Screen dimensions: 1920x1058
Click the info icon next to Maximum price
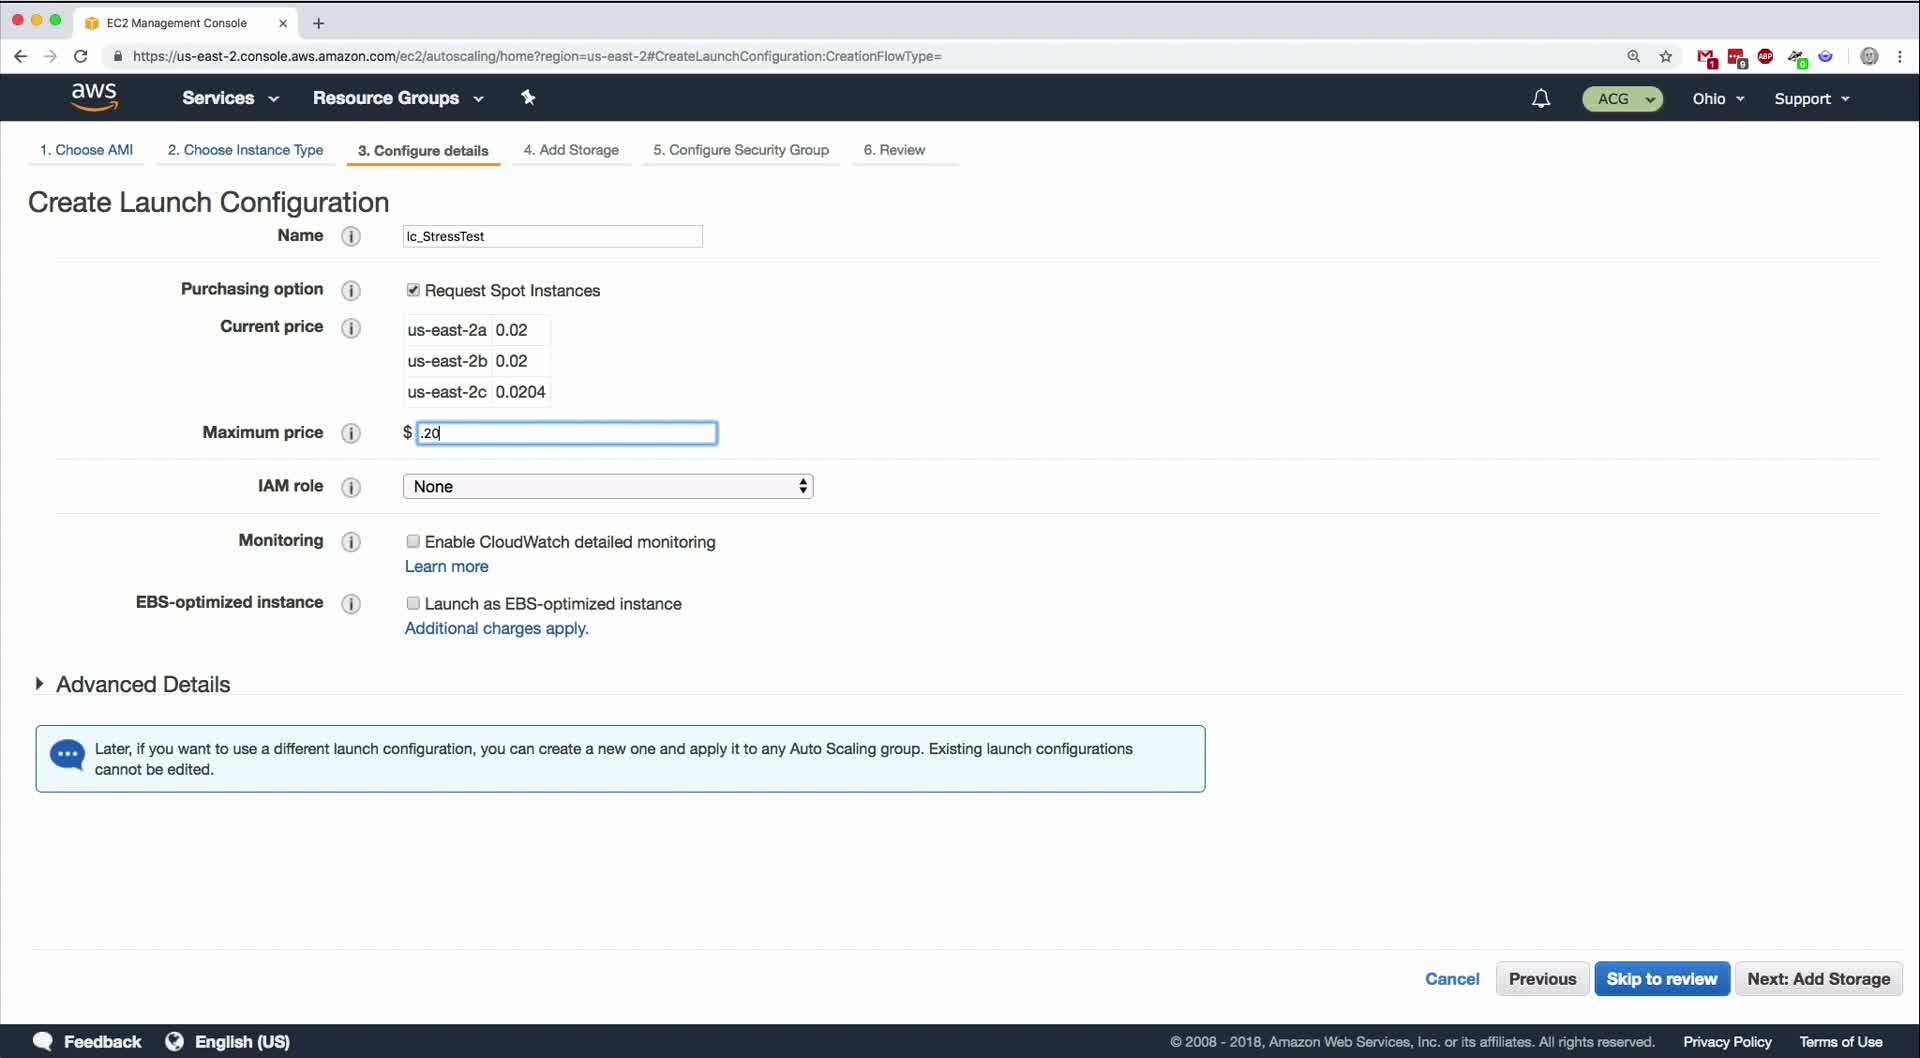351,433
